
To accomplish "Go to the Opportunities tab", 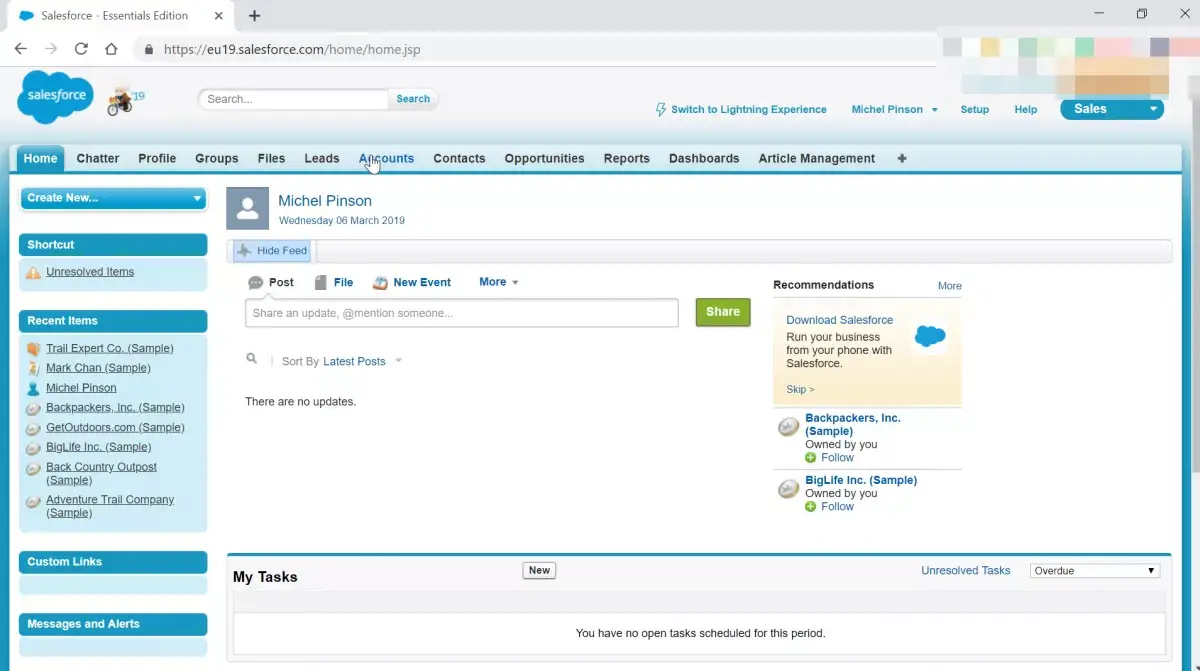I will tap(544, 158).
